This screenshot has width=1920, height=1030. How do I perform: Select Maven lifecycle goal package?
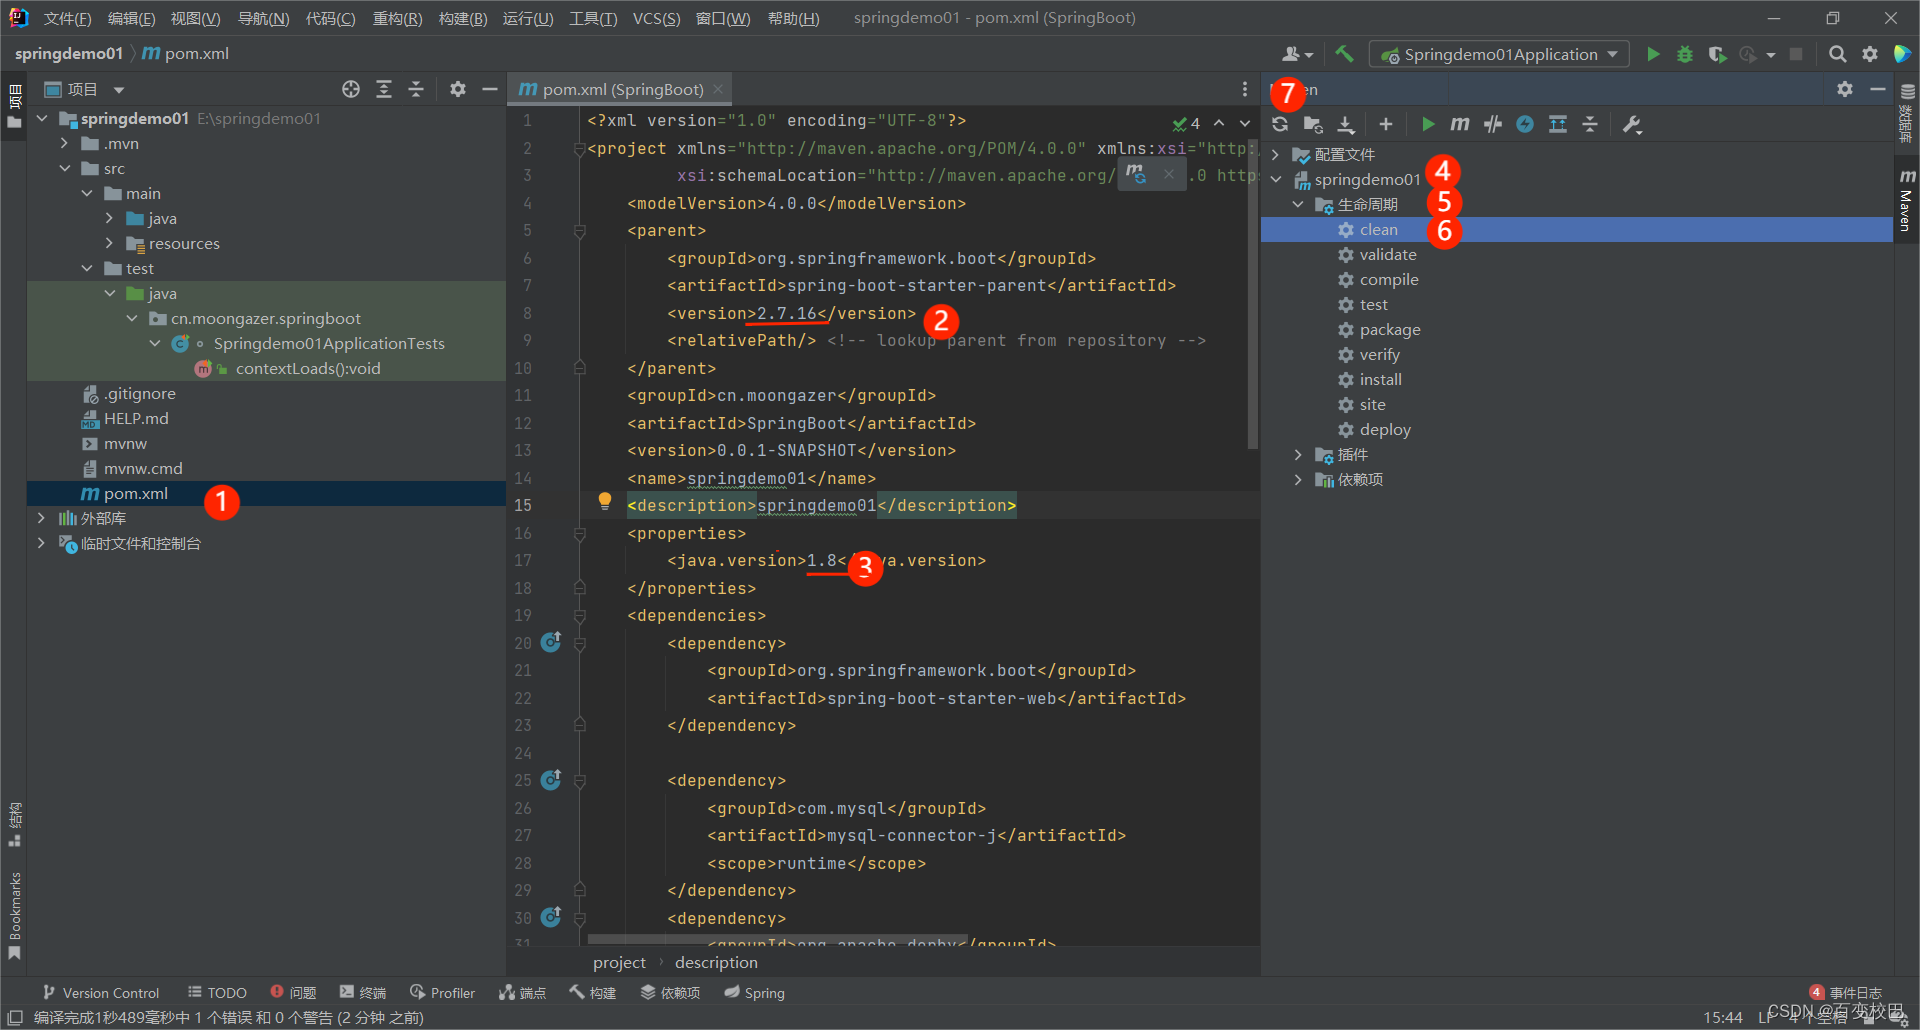click(x=1390, y=329)
